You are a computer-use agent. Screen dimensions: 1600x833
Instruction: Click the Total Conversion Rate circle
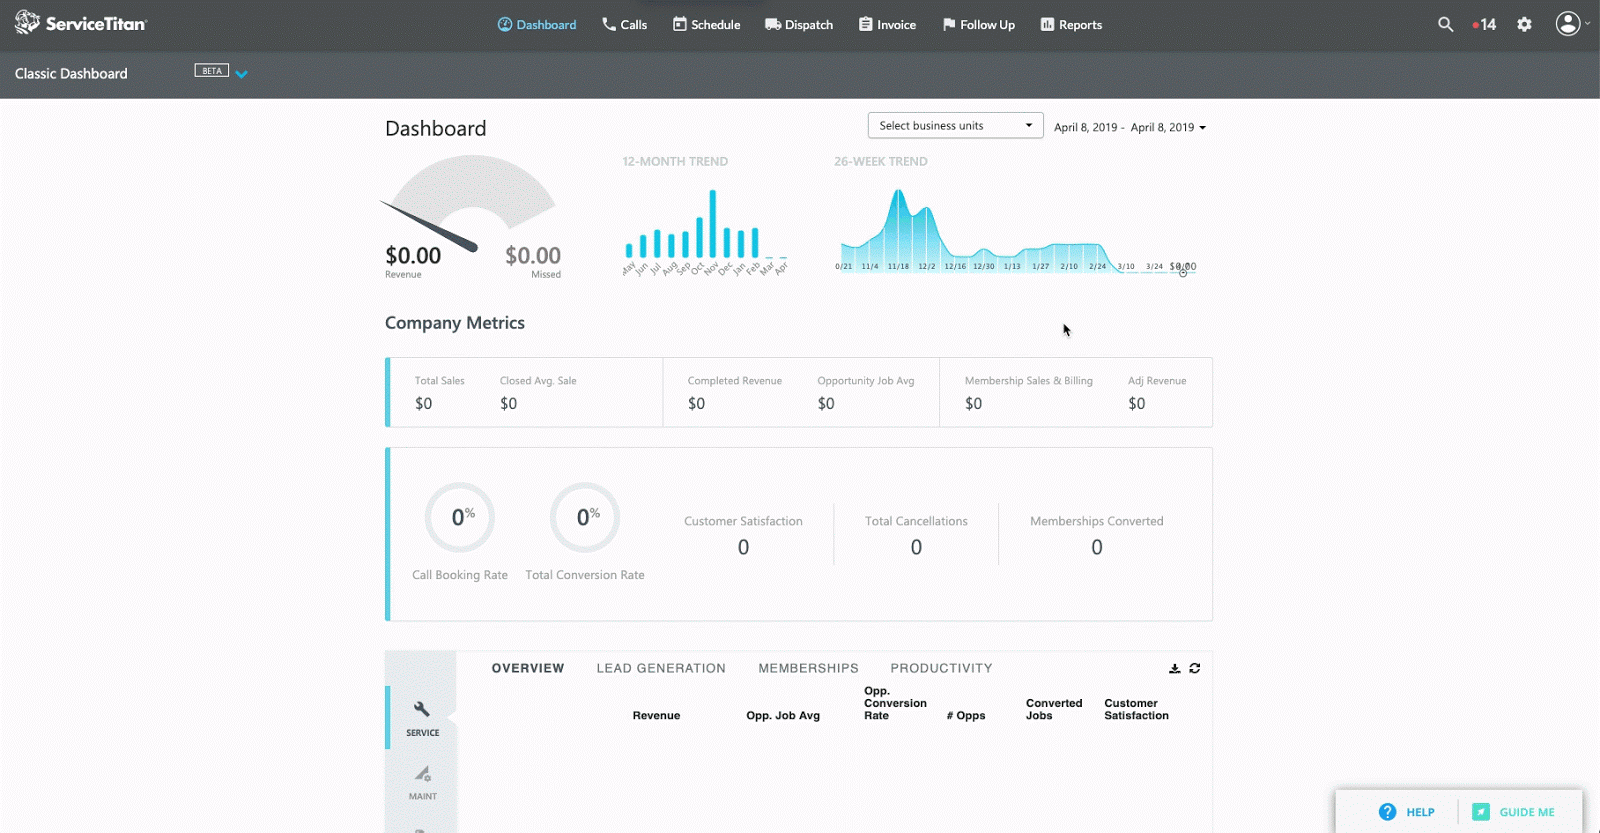coord(585,517)
